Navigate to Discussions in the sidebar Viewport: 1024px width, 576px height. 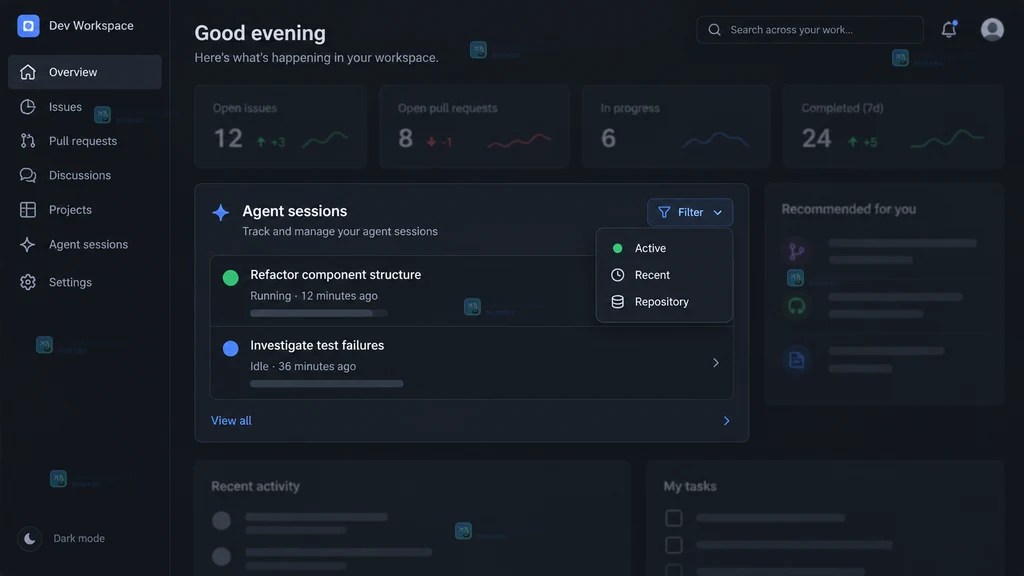click(85, 175)
